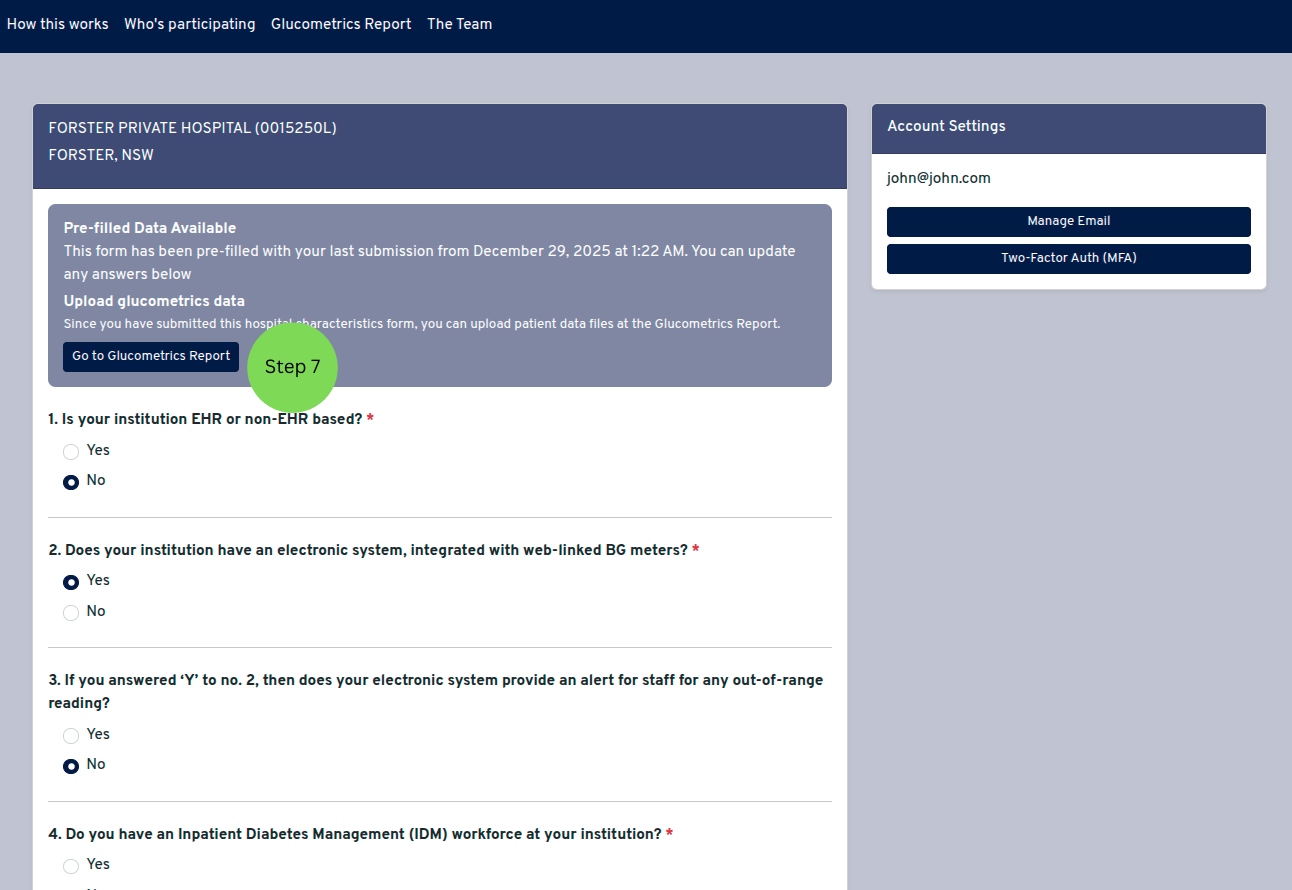Open Glucometrics Report in top navigation
The width and height of the screenshot is (1292, 890).
340,24
